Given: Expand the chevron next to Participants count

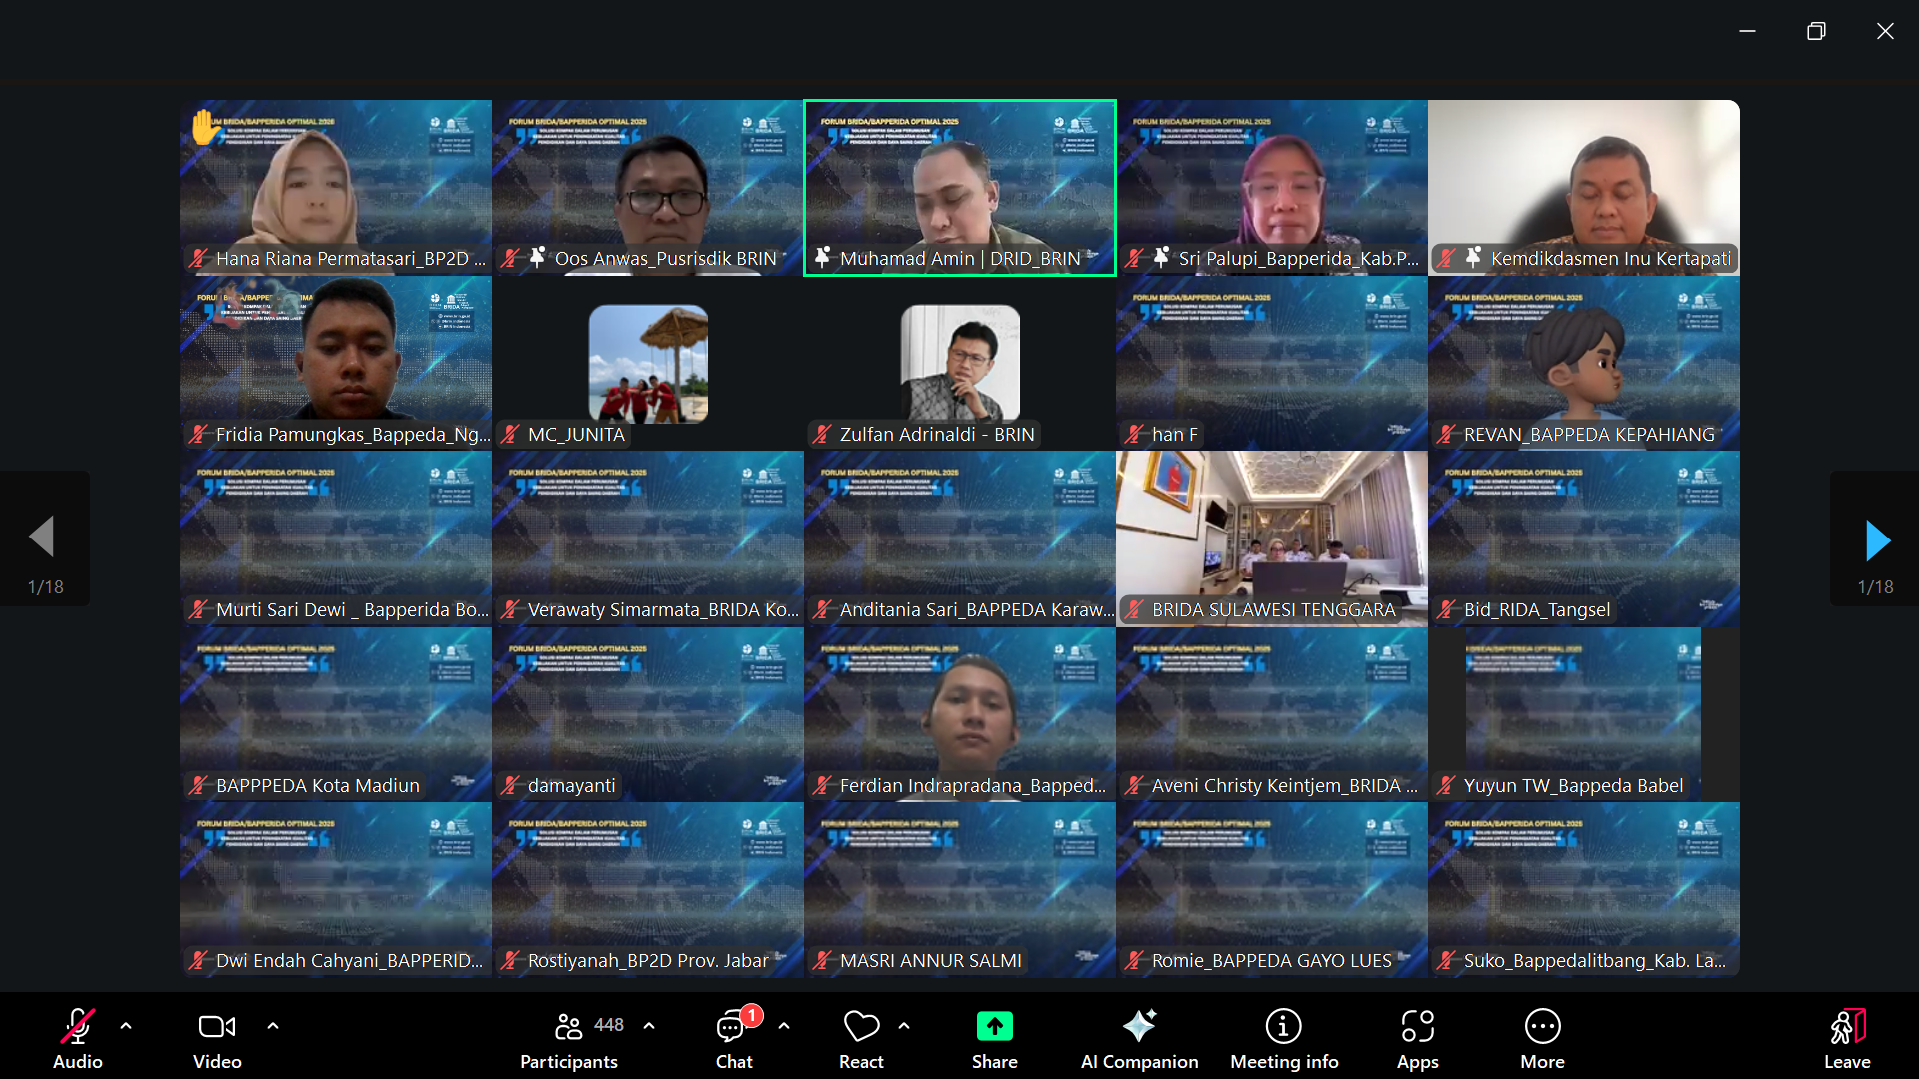Looking at the screenshot, I should [x=649, y=1026].
